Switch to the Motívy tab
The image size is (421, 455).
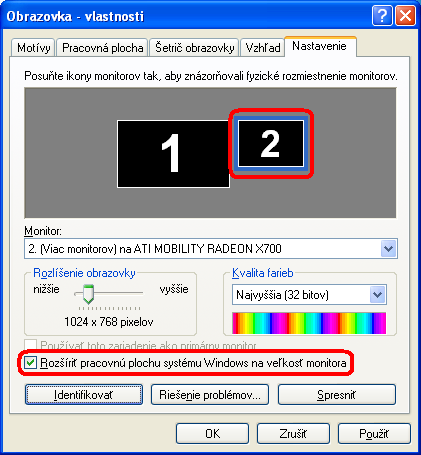click(x=34, y=48)
